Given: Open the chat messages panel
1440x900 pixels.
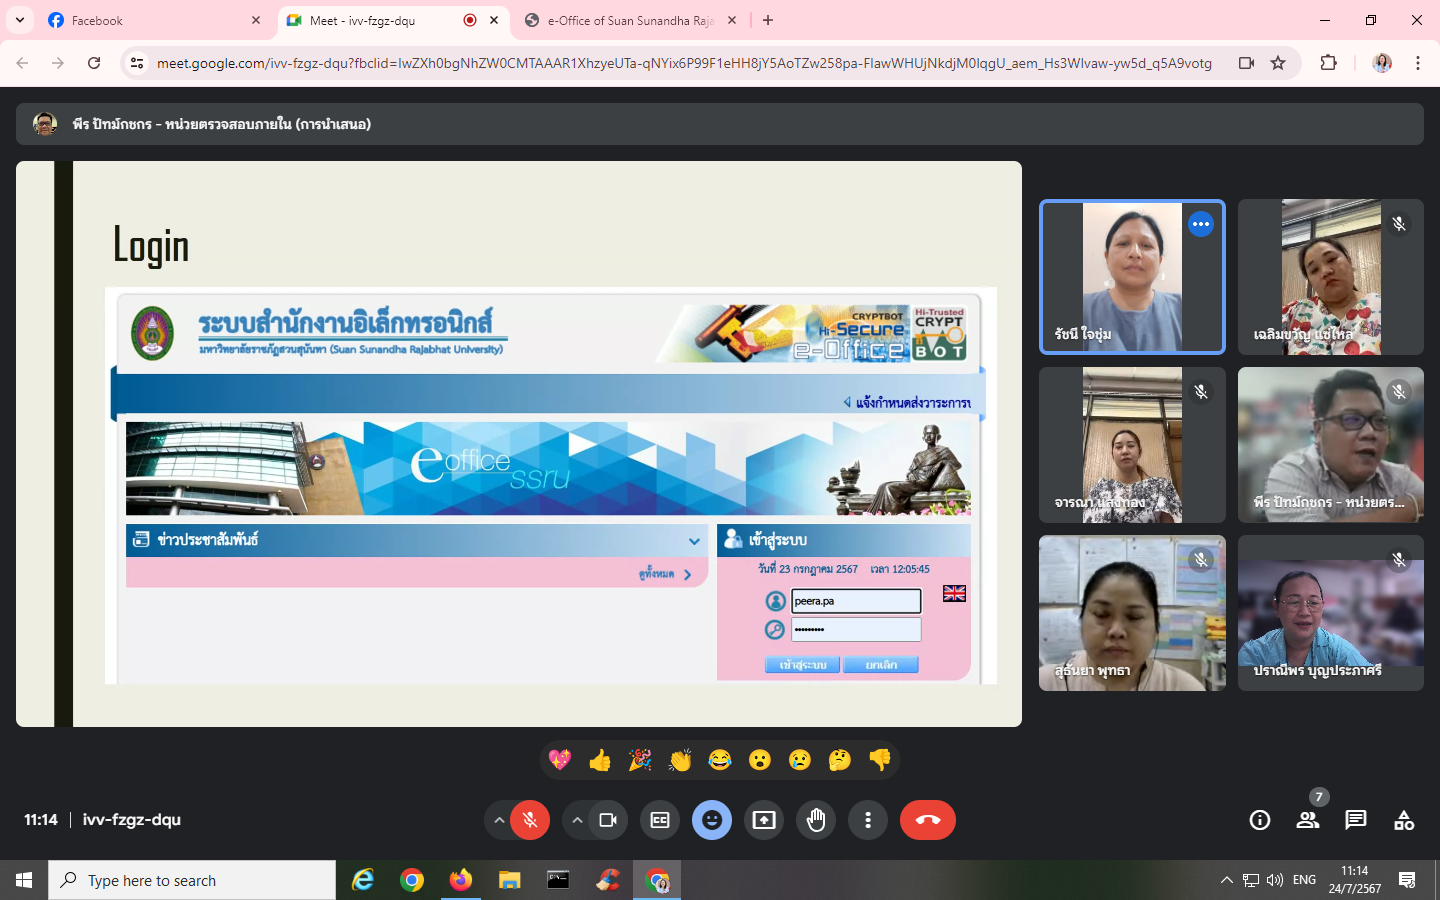Looking at the screenshot, I should (x=1356, y=820).
